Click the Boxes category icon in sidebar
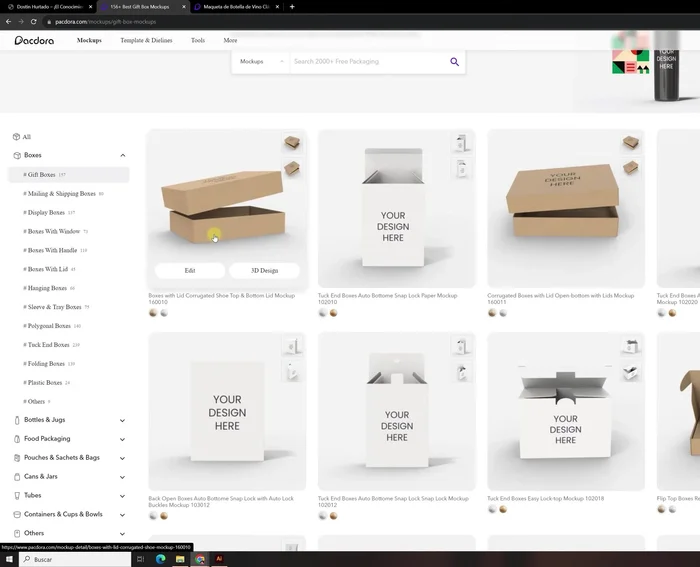Screen dimensions: 700x567 [17, 155]
